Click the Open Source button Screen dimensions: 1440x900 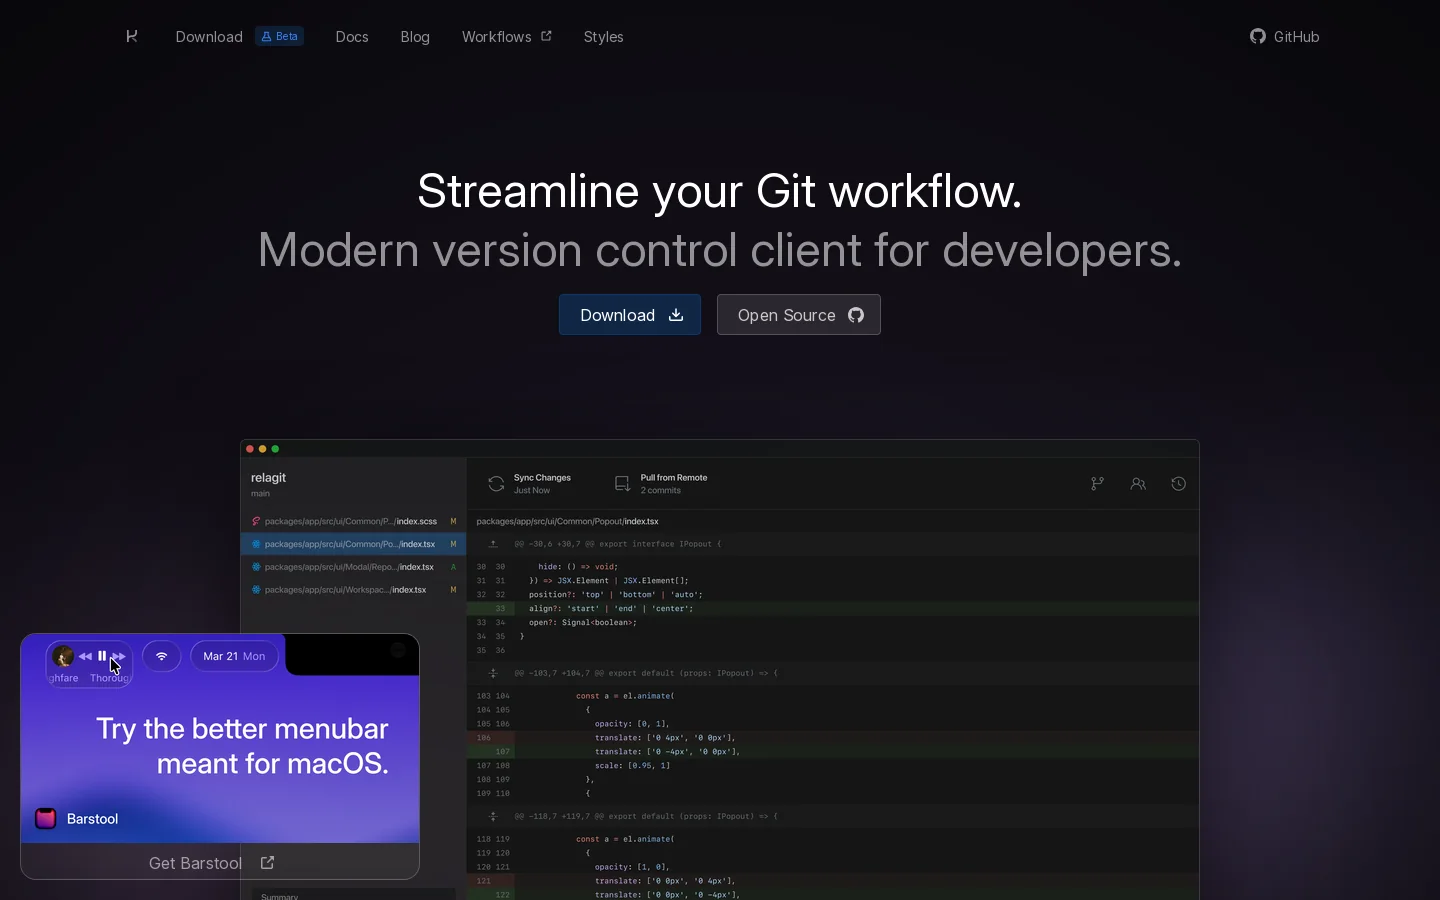799,314
